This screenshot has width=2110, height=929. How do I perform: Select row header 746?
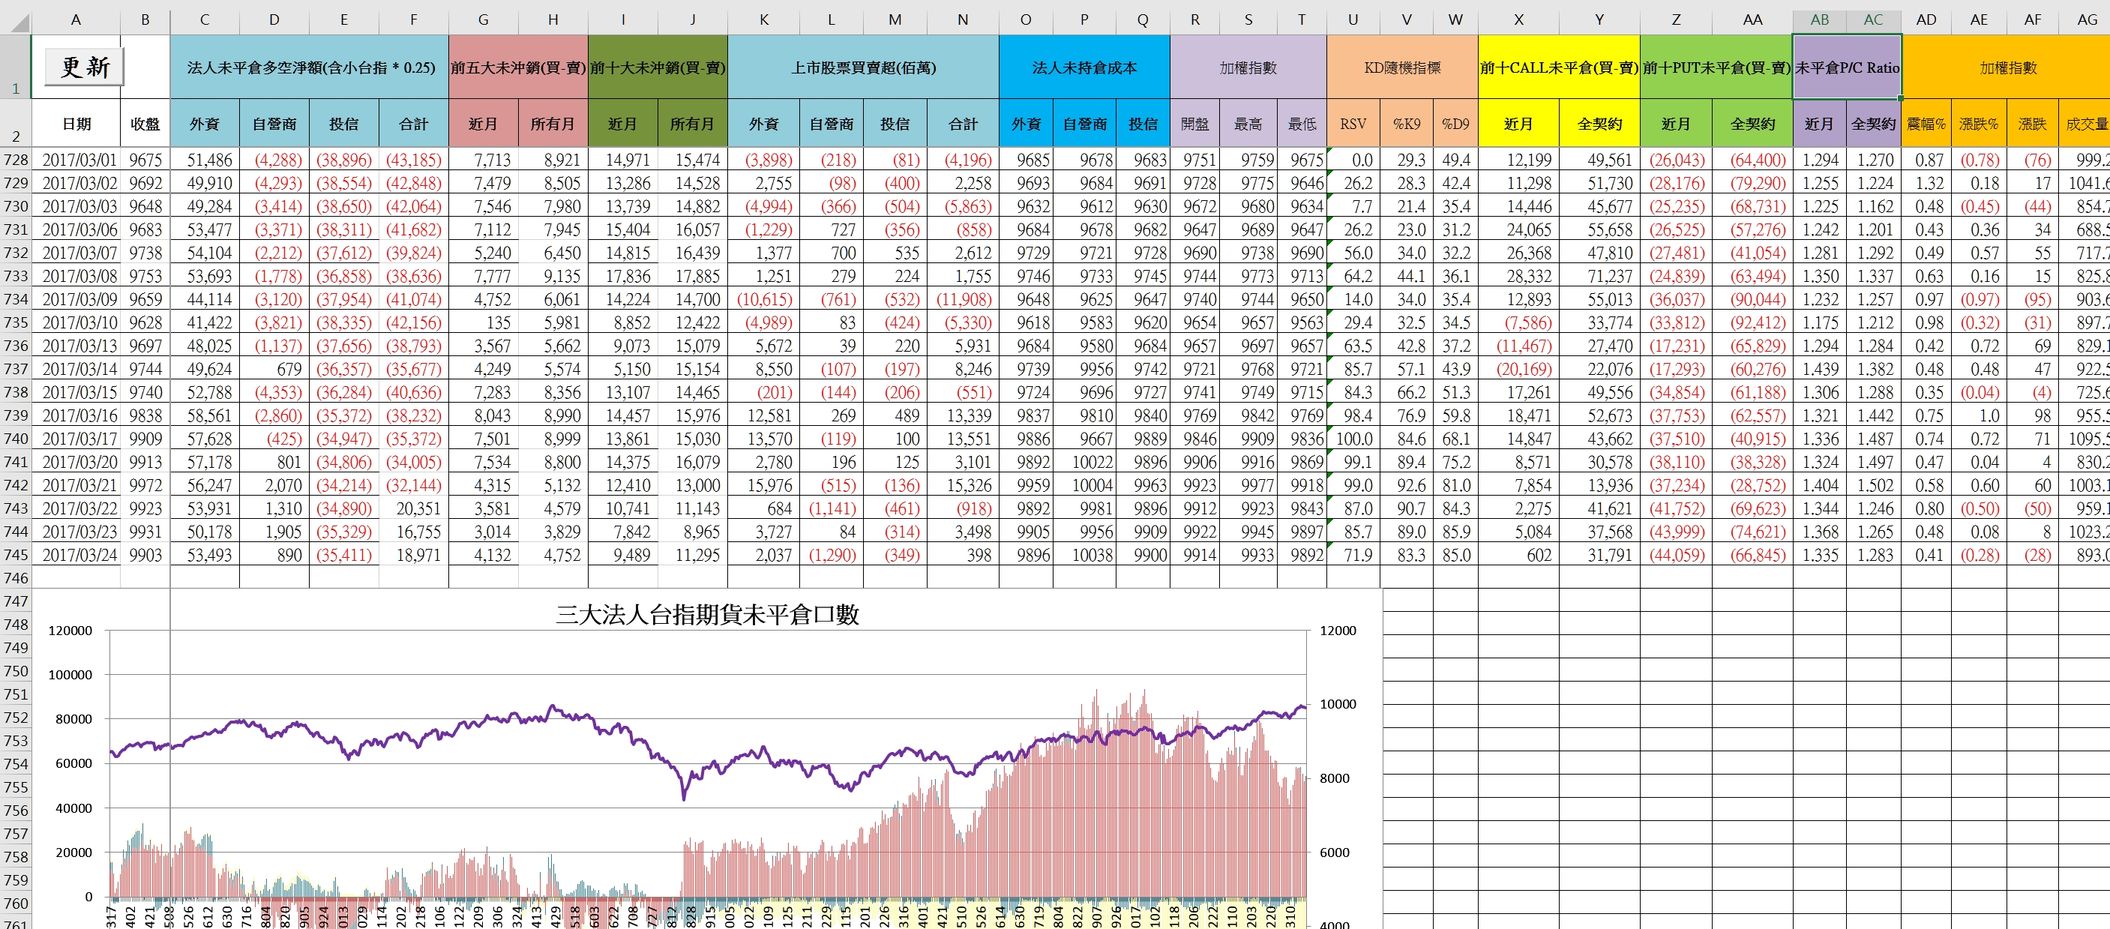click(x=15, y=578)
